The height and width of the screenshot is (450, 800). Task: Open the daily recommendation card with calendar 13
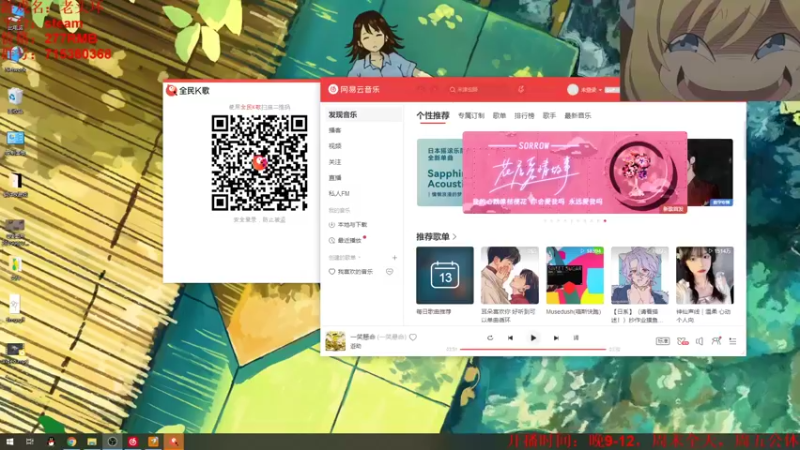tap(445, 276)
